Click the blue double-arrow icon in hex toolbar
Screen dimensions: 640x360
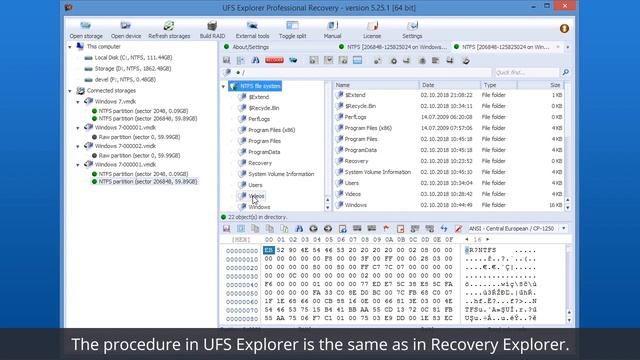click(444, 229)
